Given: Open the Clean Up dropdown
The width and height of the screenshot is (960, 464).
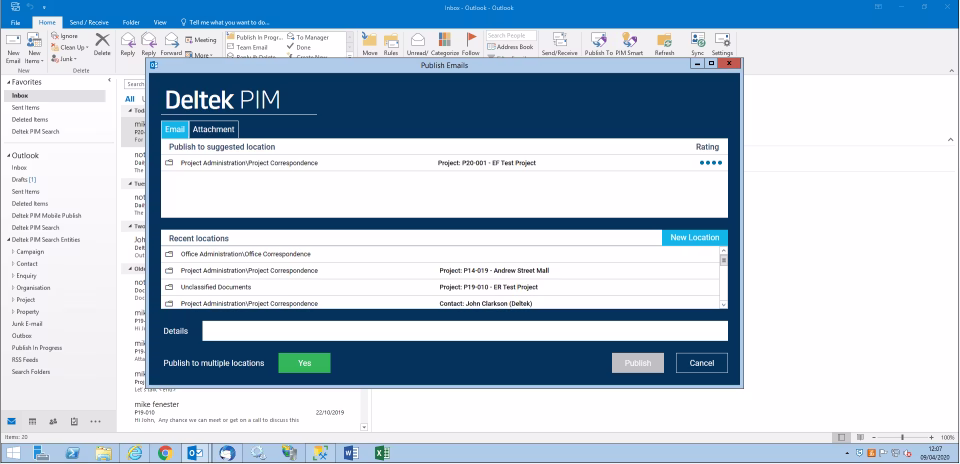Looking at the screenshot, I should tap(70, 47).
